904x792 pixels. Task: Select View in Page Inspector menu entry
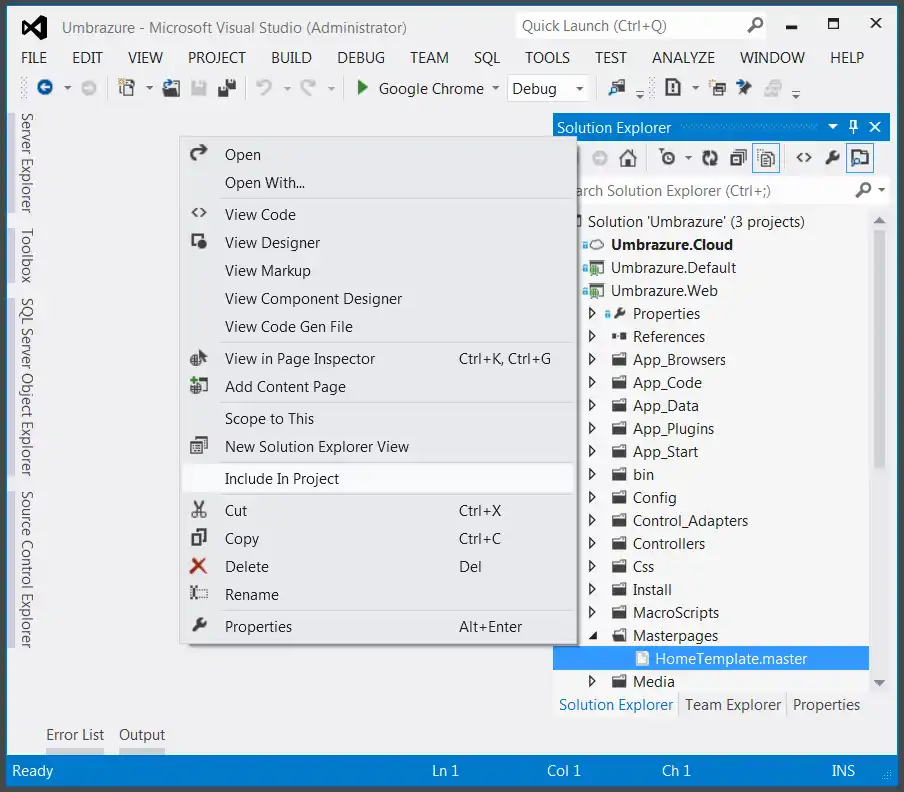378,359
